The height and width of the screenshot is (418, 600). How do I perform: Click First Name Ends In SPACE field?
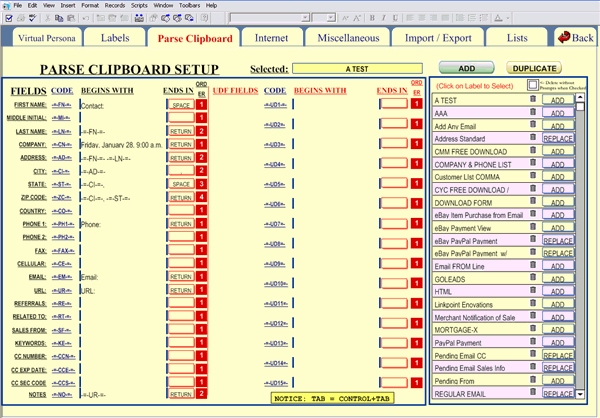(181, 105)
